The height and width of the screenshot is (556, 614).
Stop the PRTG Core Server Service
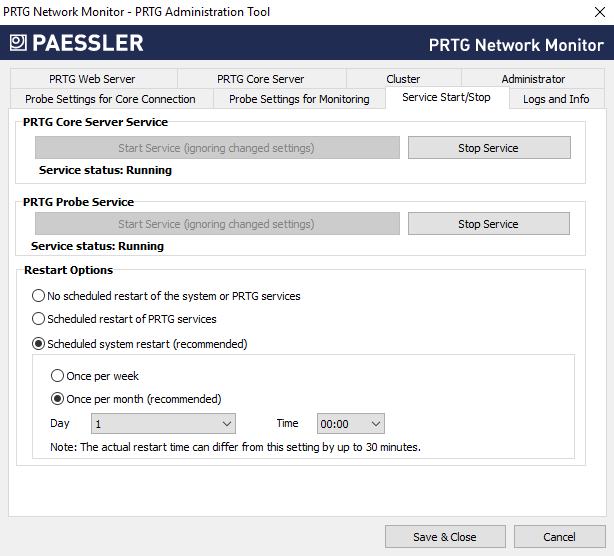(x=488, y=148)
